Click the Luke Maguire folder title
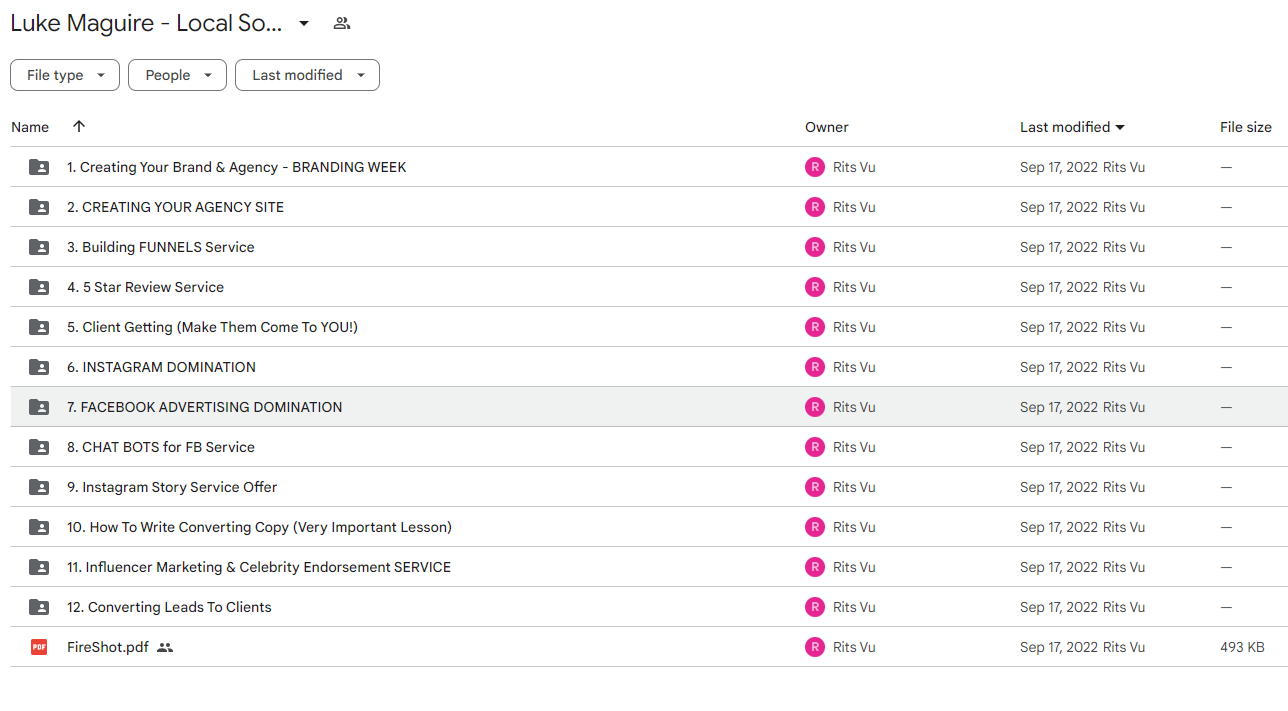 tap(146, 23)
